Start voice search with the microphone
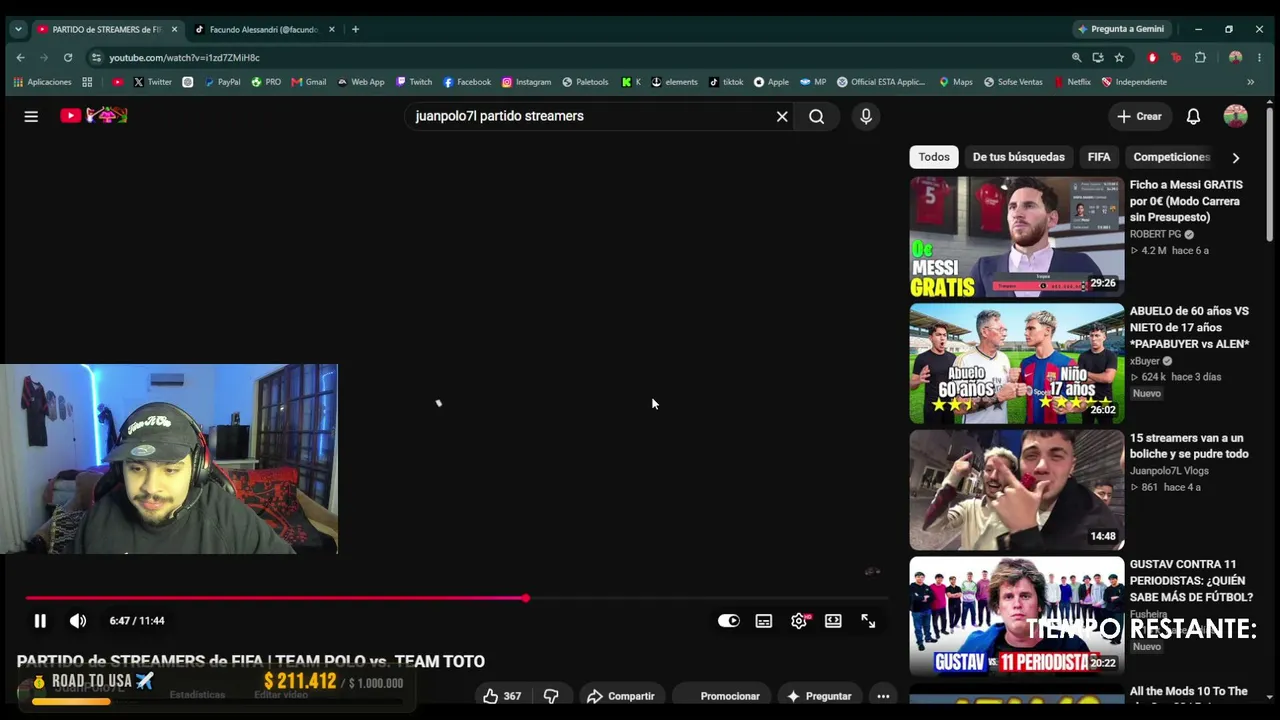The image size is (1280, 720). point(866,116)
